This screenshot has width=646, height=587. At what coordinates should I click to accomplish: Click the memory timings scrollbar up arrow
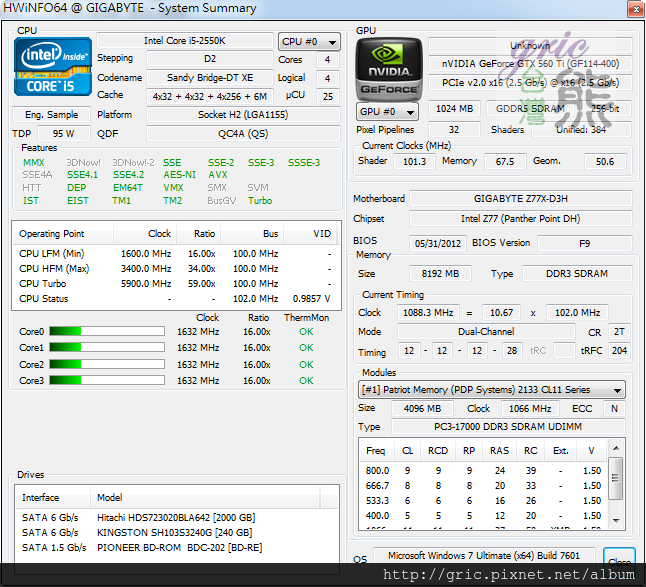(616, 448)
